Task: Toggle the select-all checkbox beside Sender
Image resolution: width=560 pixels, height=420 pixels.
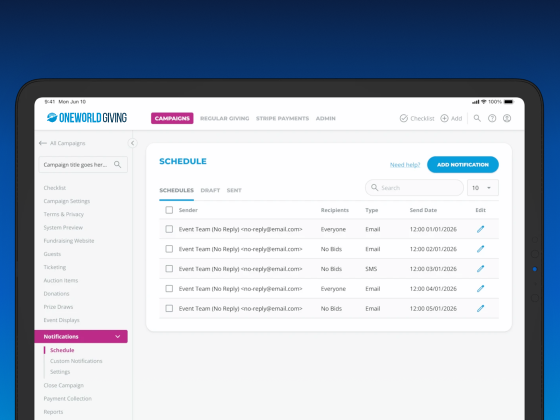Action: (x=169, y=210)
